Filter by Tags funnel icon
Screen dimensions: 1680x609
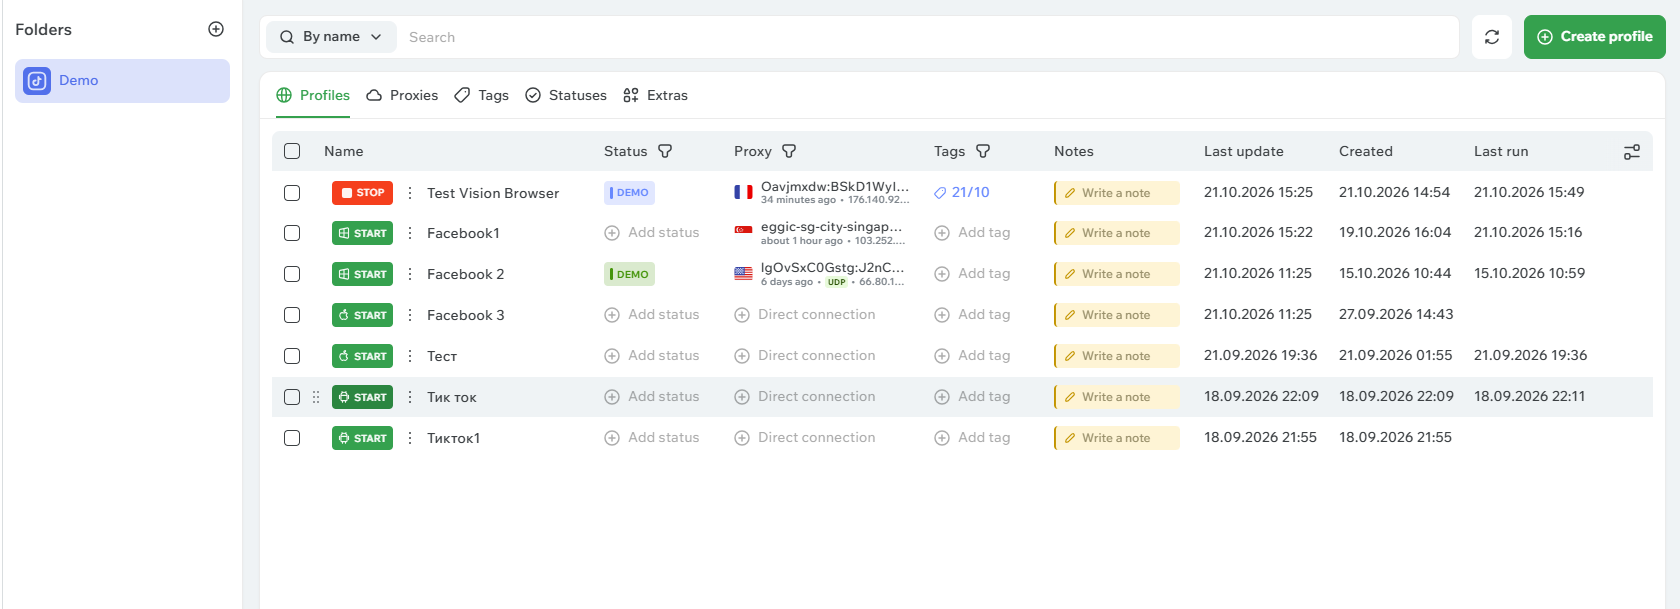(x=983, y=151)
